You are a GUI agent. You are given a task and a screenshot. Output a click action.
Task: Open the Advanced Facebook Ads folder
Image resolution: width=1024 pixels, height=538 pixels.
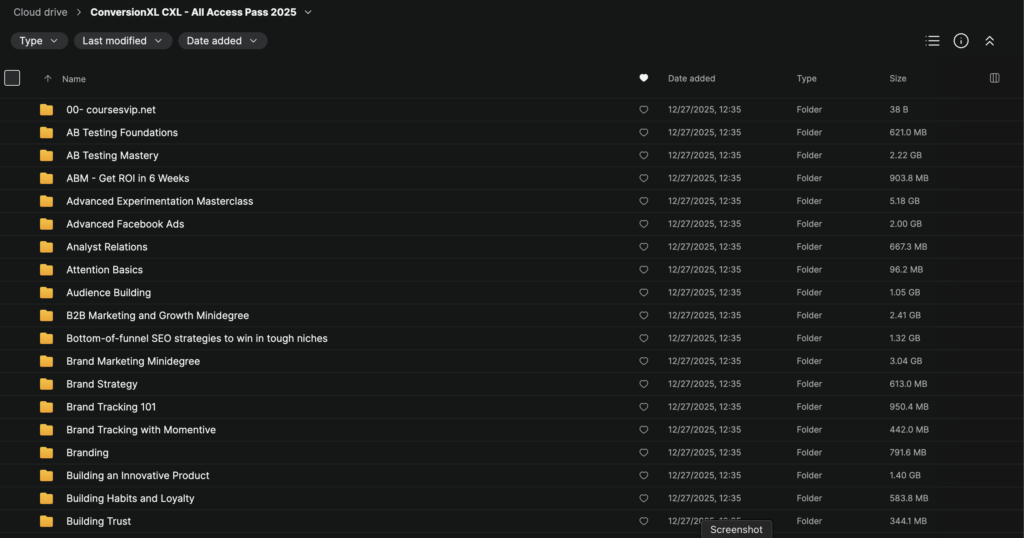[x=125, y=224]
